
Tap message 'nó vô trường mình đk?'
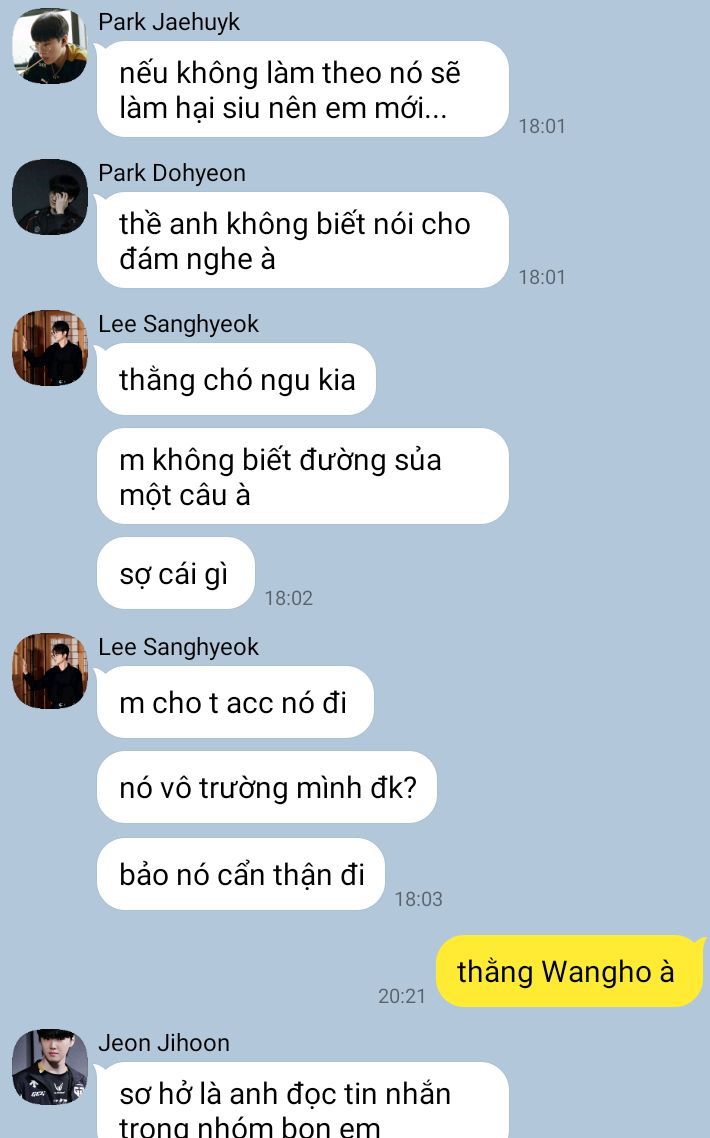tap(267, 787)
